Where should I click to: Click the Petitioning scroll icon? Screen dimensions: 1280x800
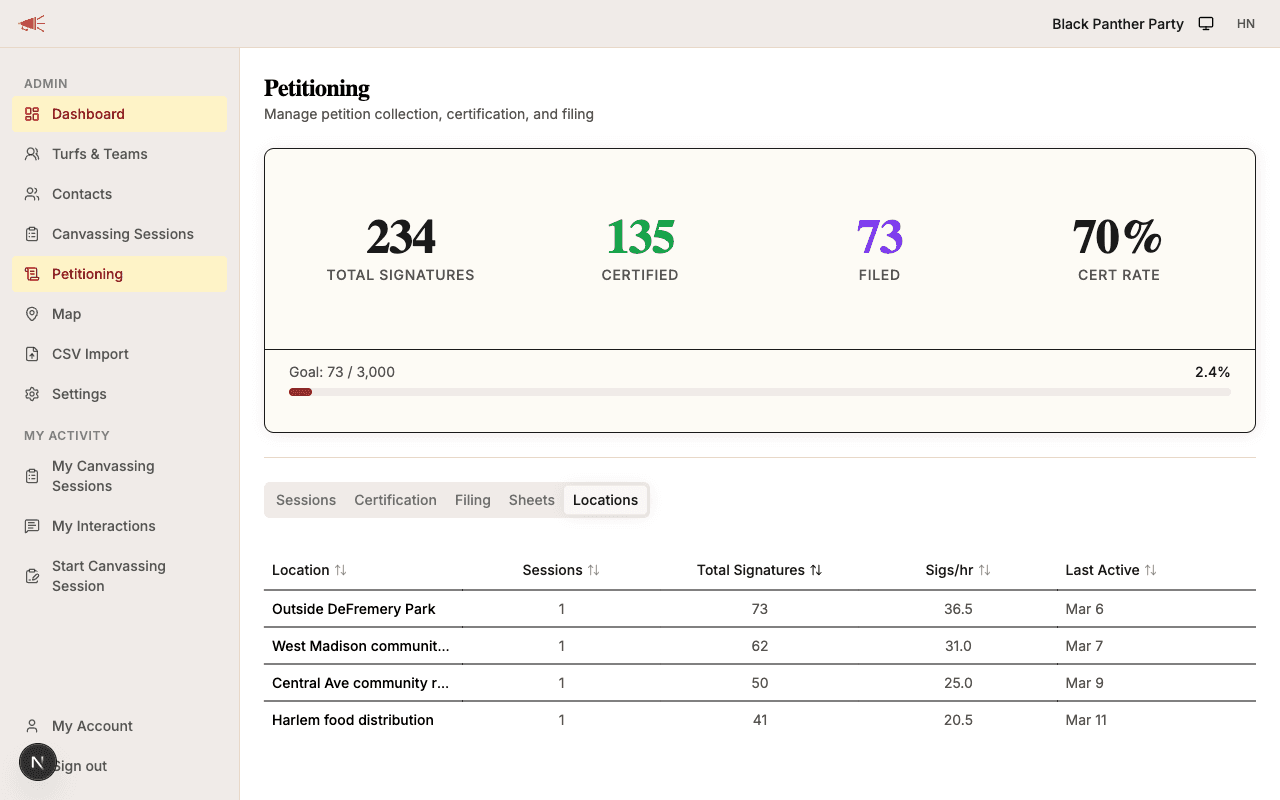32,274
